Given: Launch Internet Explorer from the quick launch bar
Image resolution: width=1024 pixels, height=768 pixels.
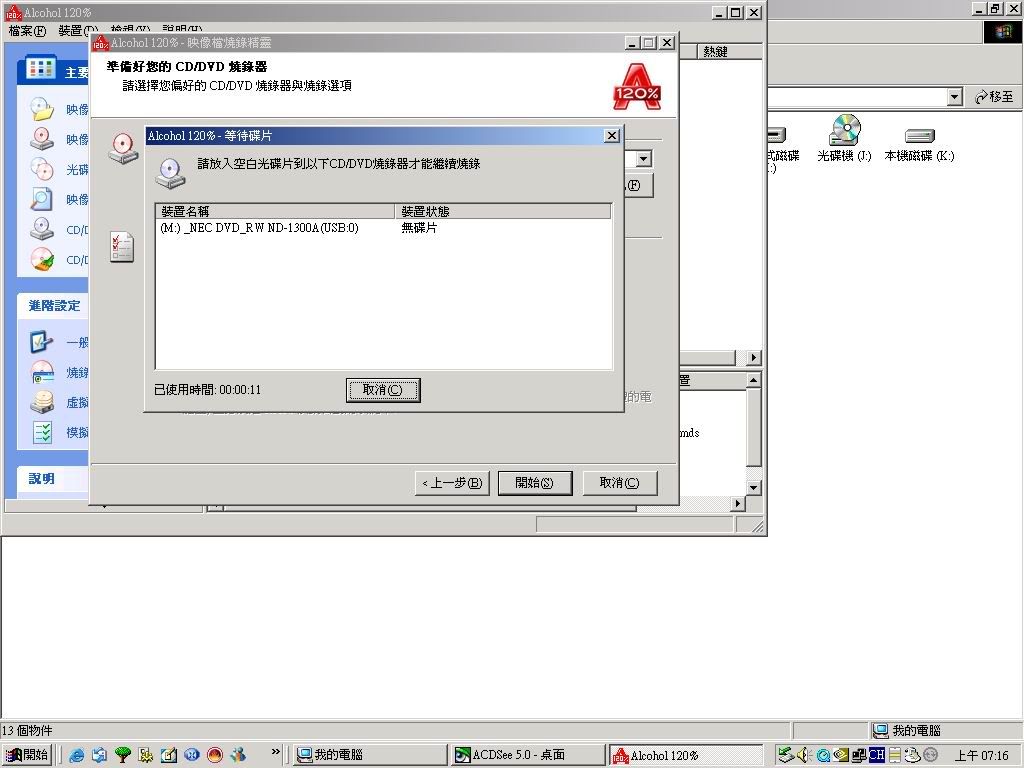Looking at the screenshot, I should coord(76,756).
